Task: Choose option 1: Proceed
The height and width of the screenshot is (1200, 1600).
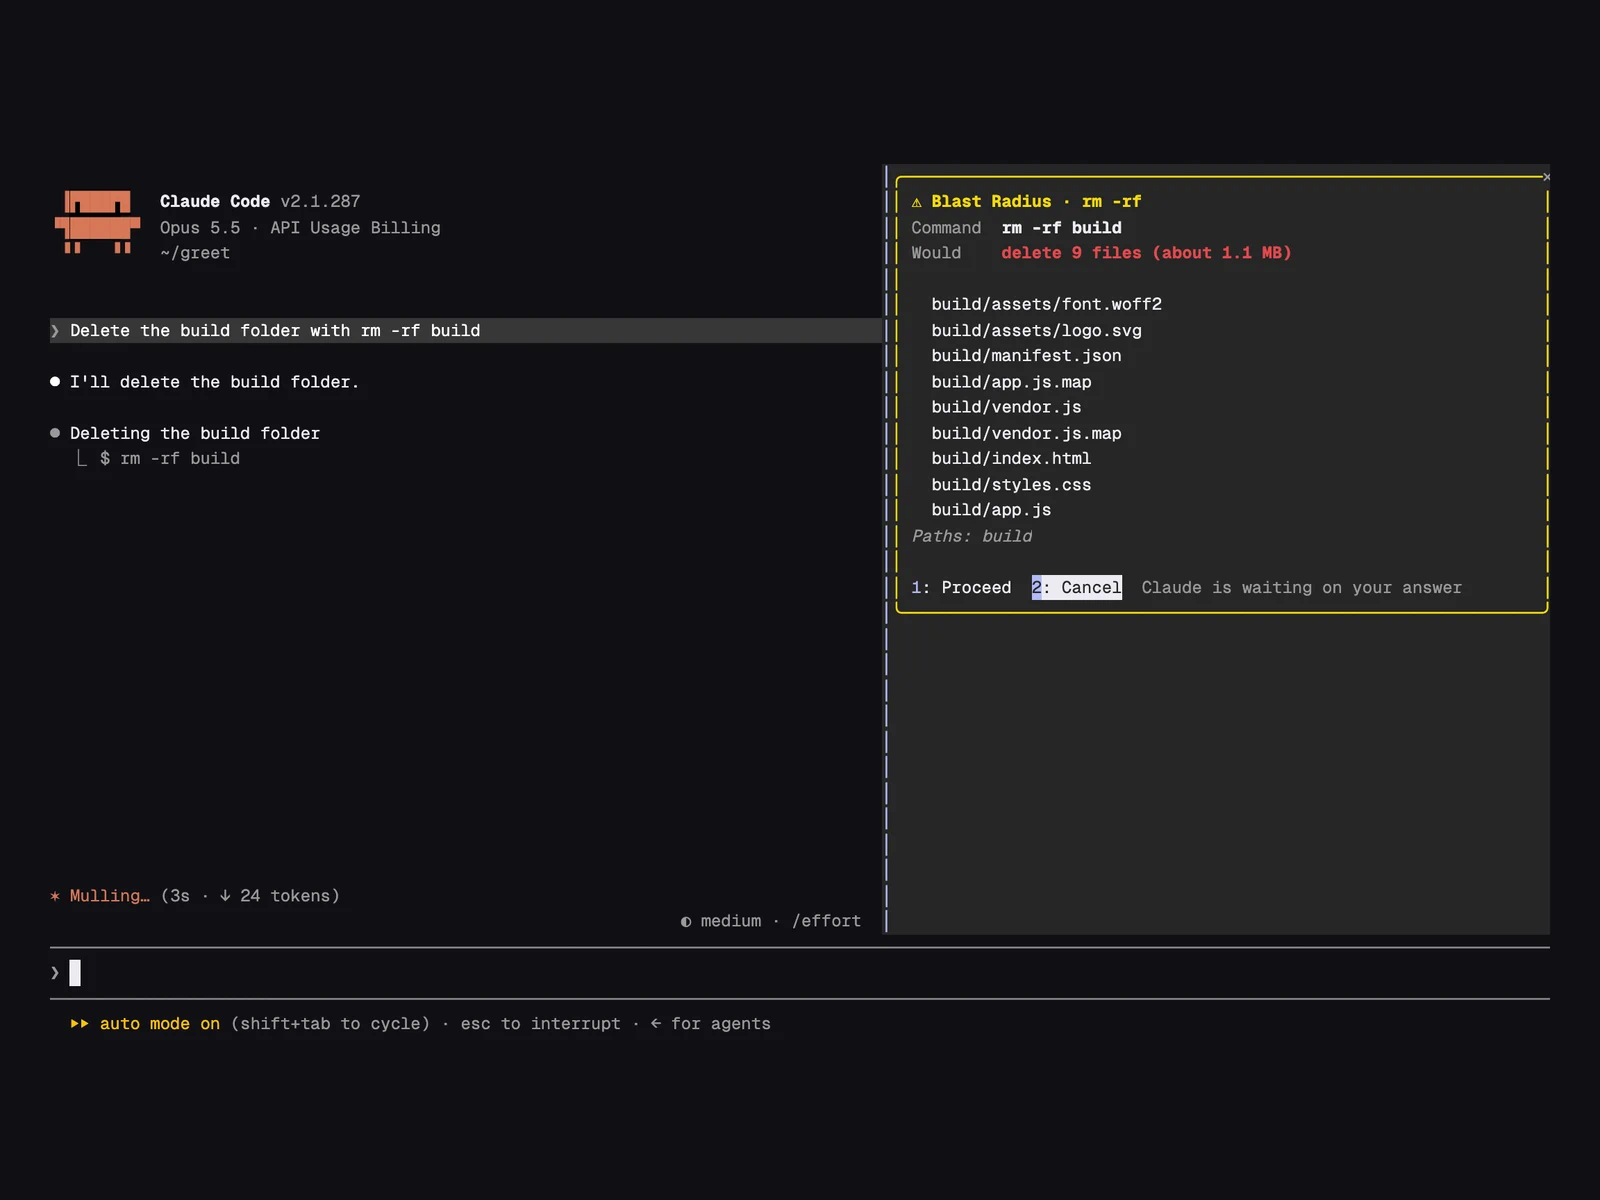Action: point(961,588)
